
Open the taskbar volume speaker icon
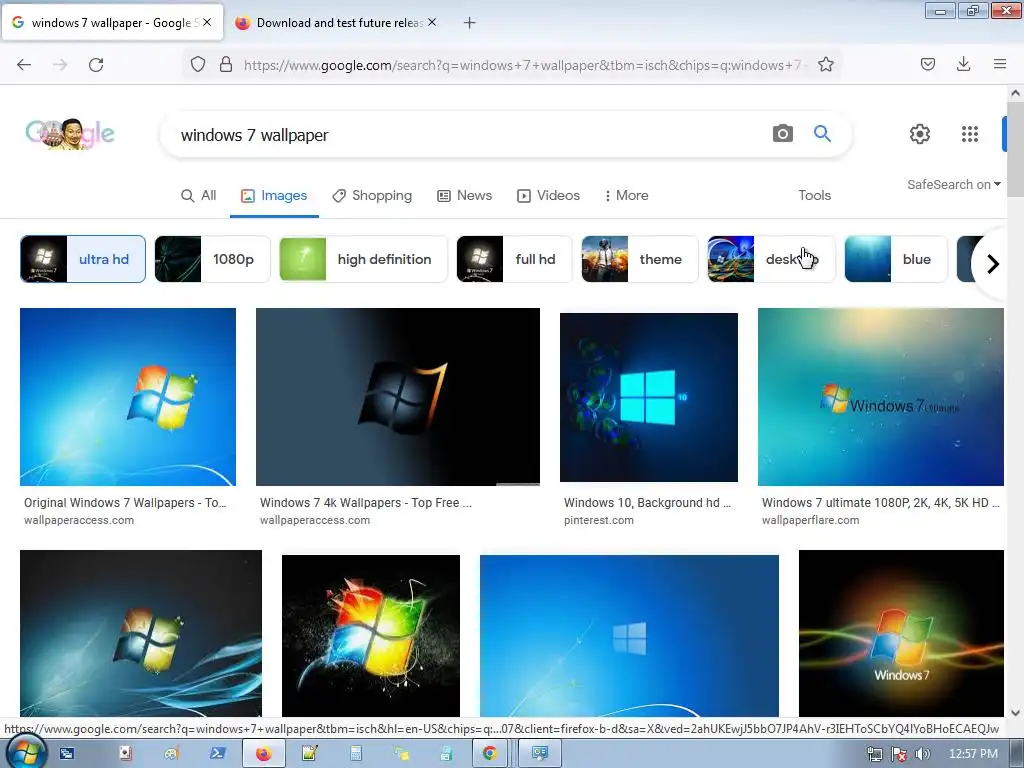click(922, 754)
